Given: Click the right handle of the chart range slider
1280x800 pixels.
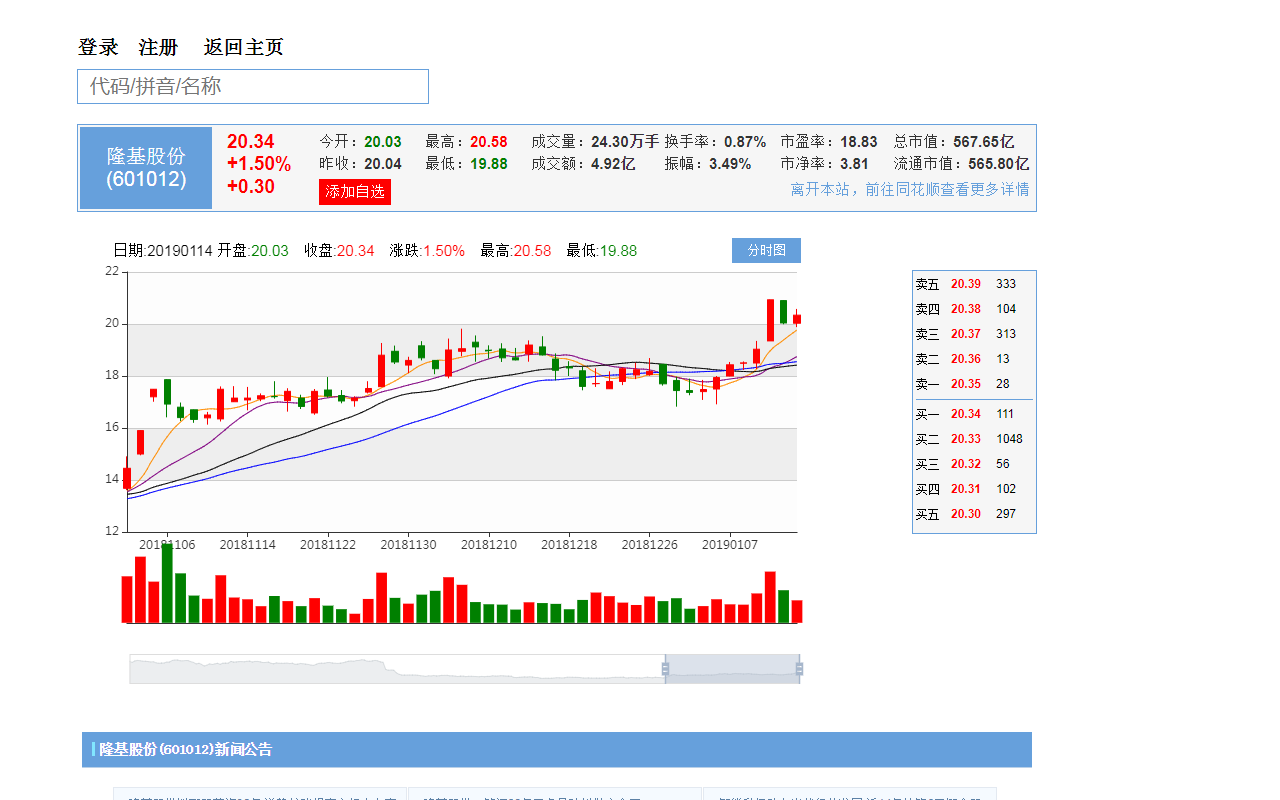Looking at the screenshot, I should click(x=799, y=669).
